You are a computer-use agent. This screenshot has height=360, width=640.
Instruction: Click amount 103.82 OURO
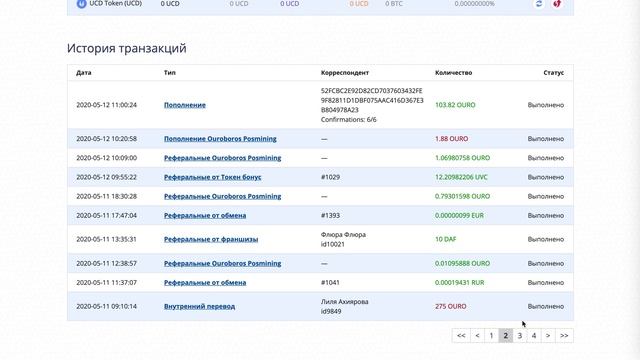point(455,105)
